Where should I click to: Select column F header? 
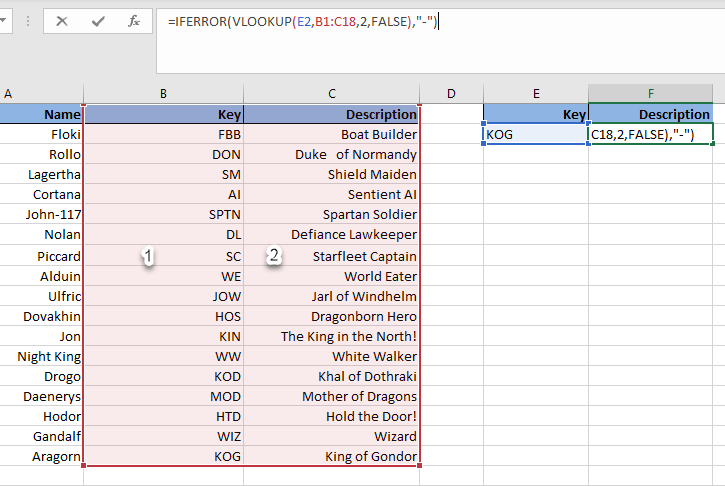(x=650, y=93)
